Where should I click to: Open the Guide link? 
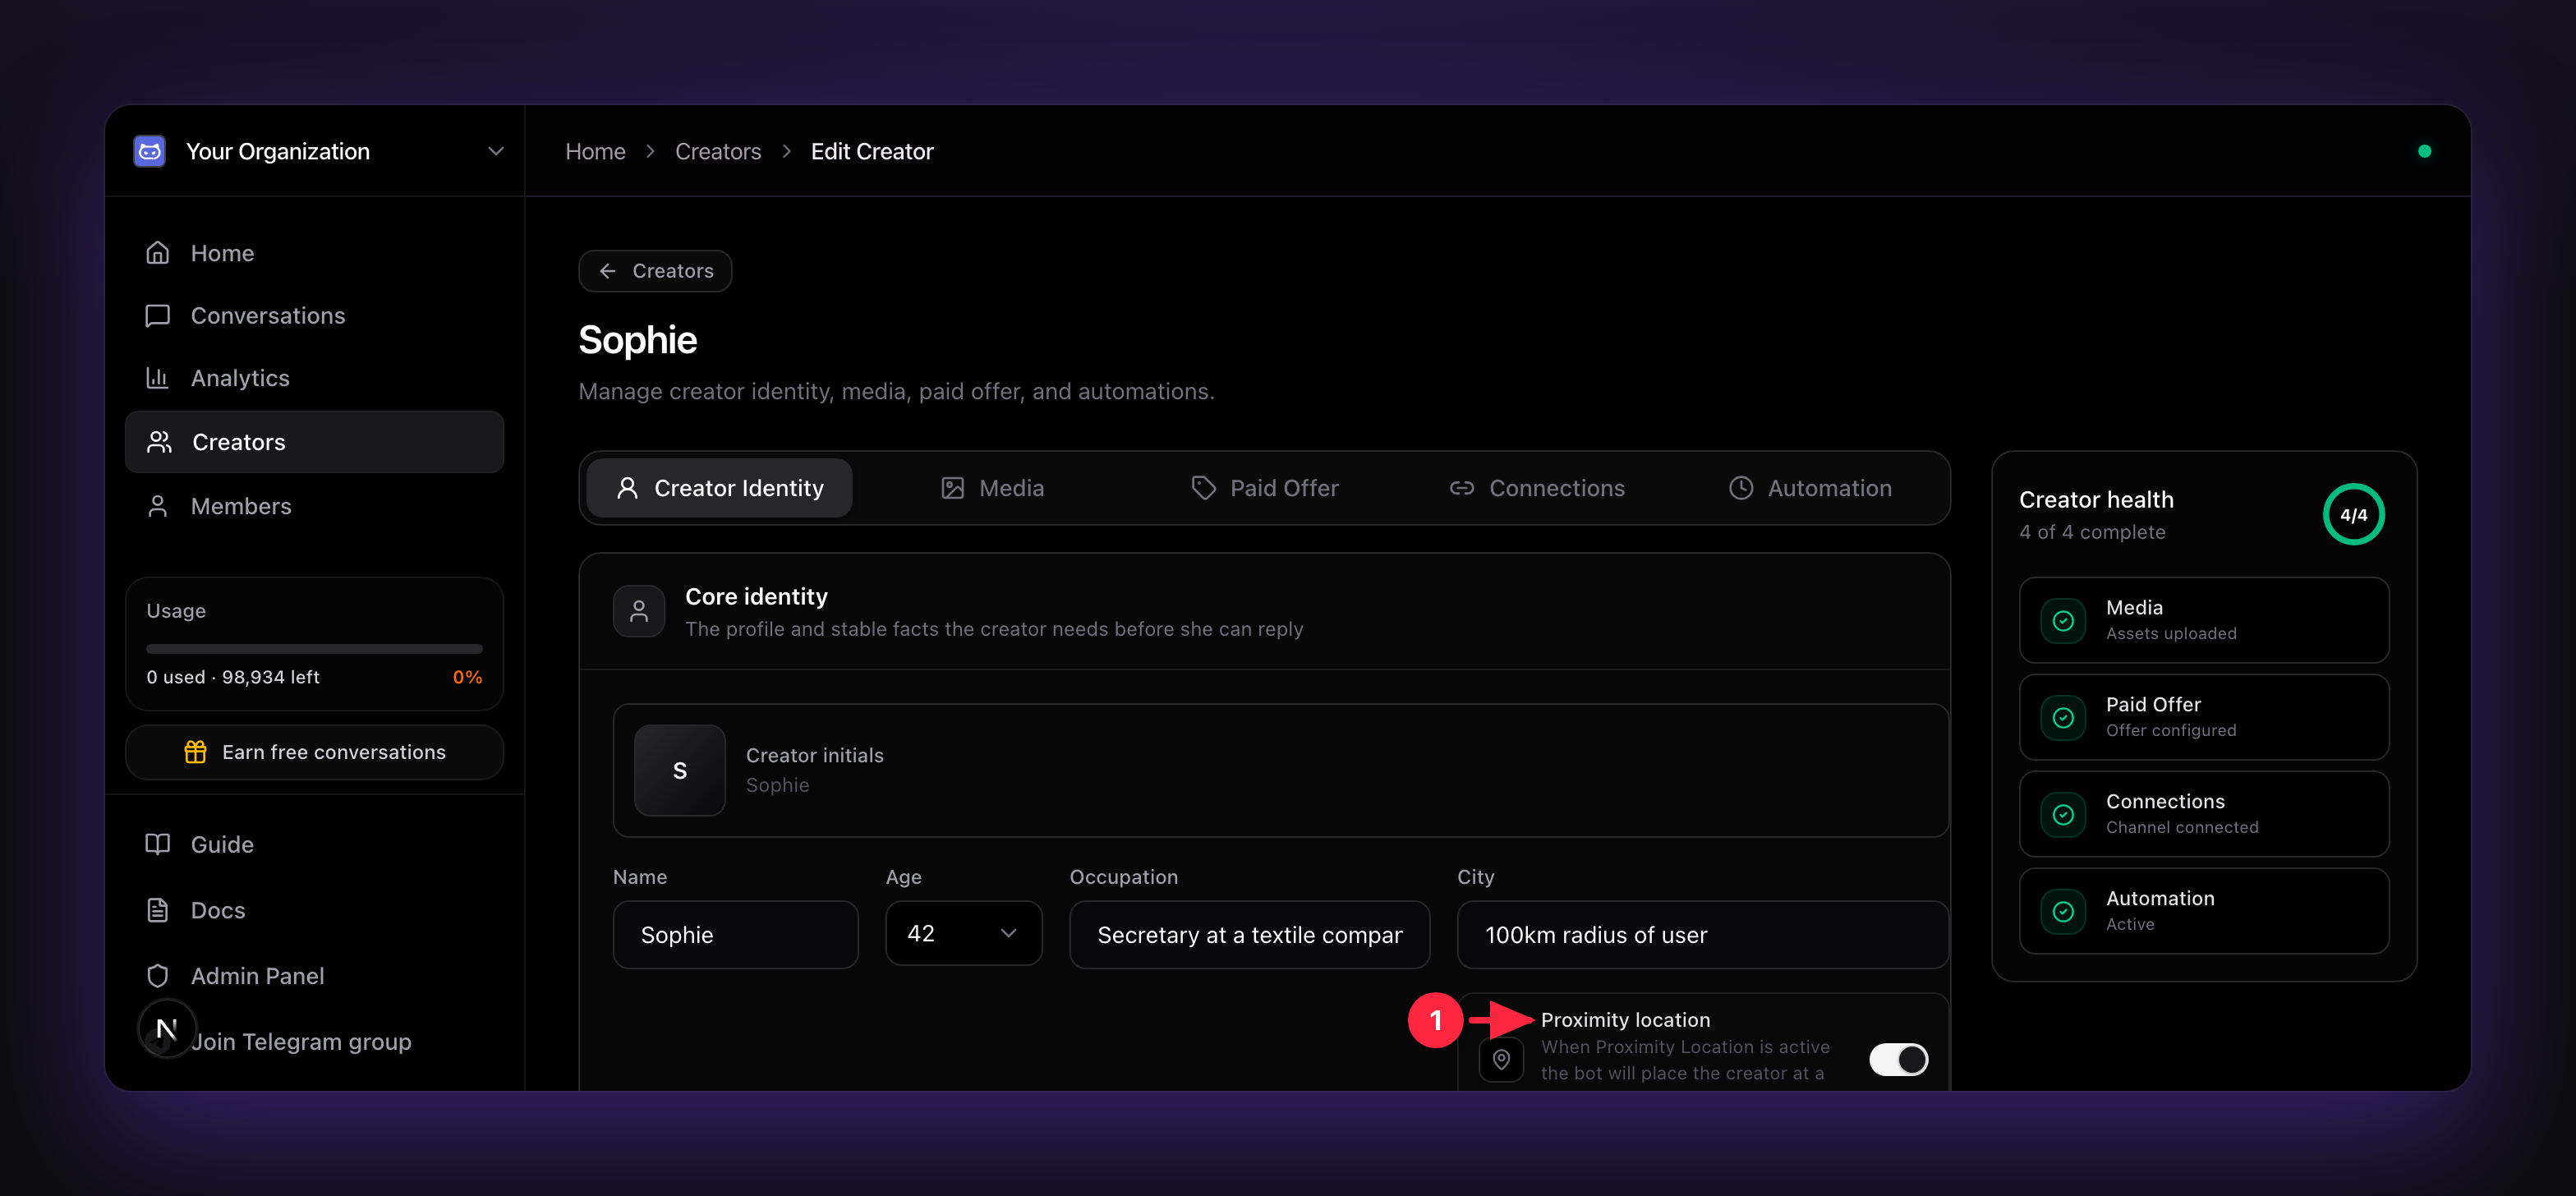[x=314, y=844]
